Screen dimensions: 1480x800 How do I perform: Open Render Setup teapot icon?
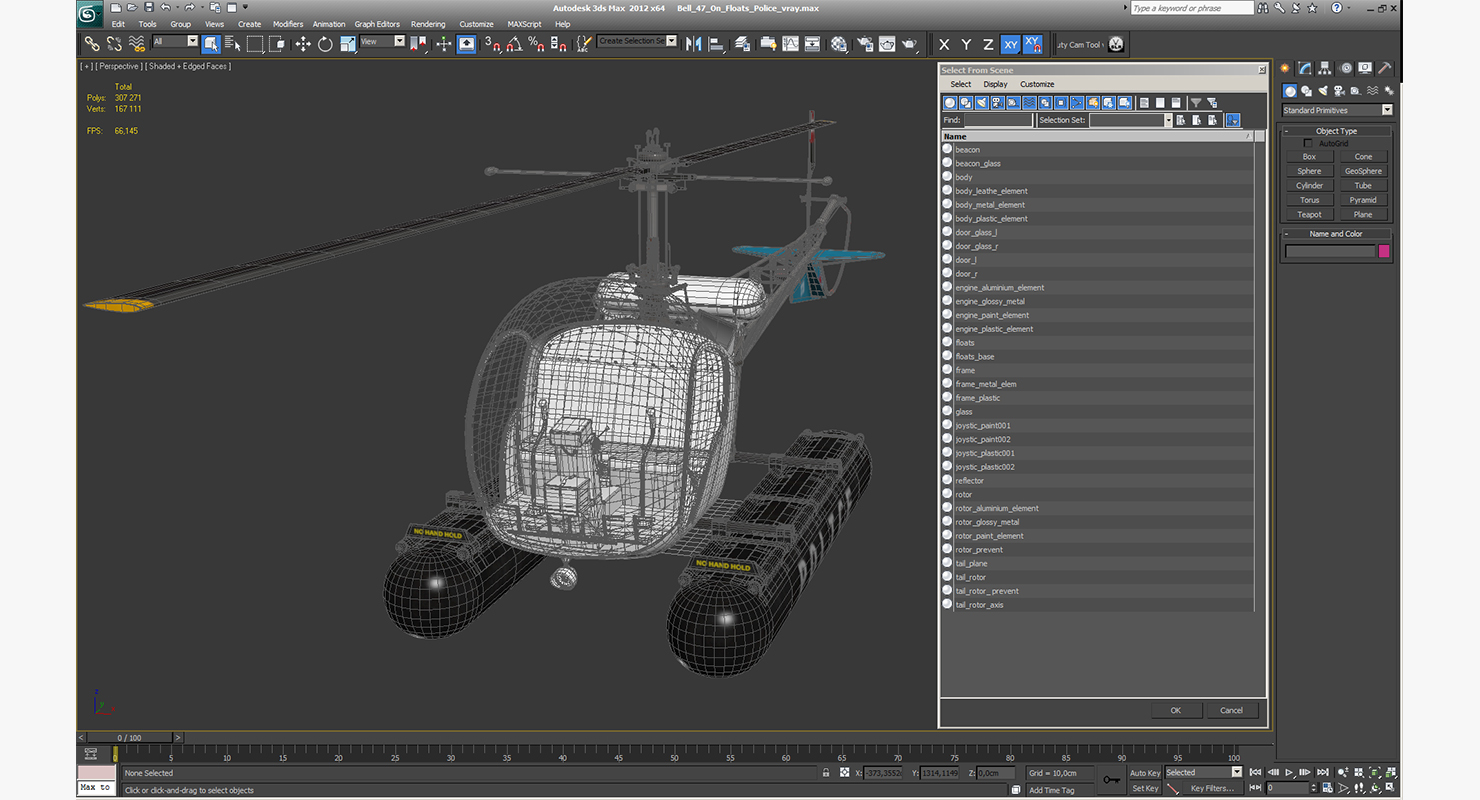[x=865, y=44]
